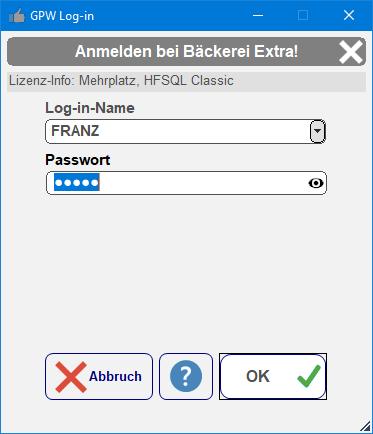The width and height of the screenshot is (373, 434).
Task: Click the grayed-out maximize window button
Action: pyautogui.click(x=303, y=15)
